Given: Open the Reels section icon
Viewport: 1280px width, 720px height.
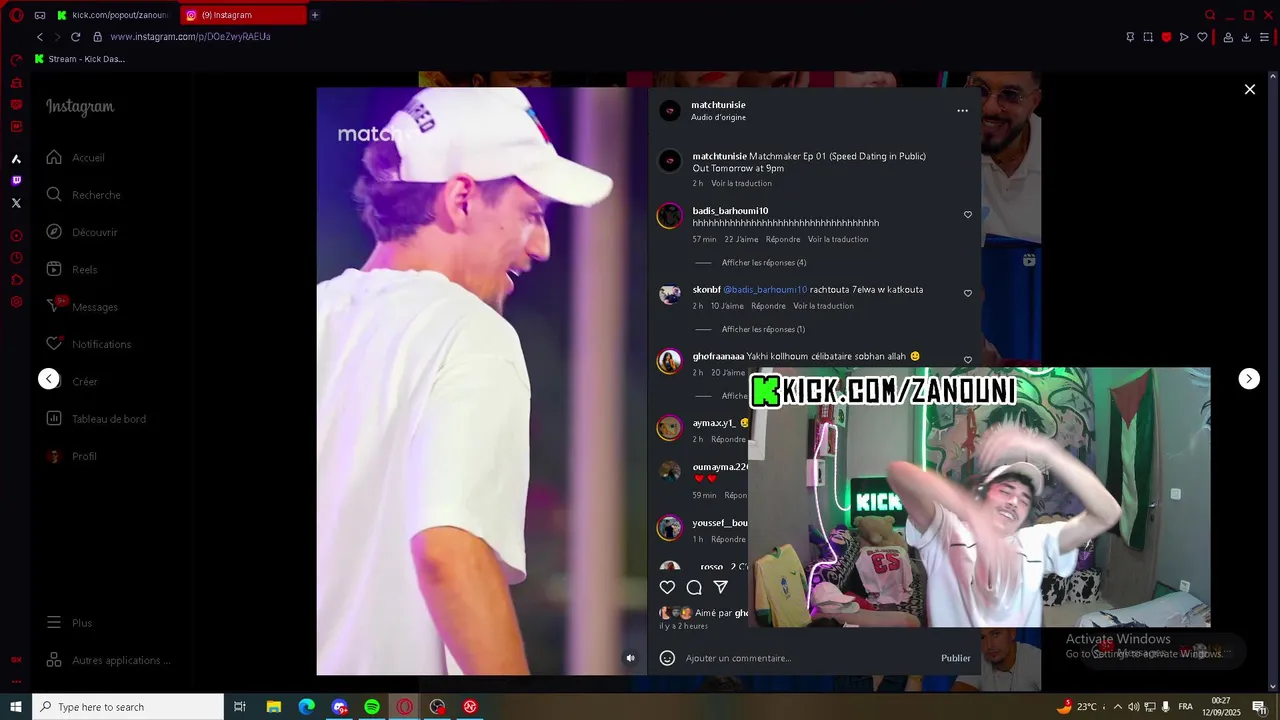Looking at the screenshot, I should (x=54, y=269).
